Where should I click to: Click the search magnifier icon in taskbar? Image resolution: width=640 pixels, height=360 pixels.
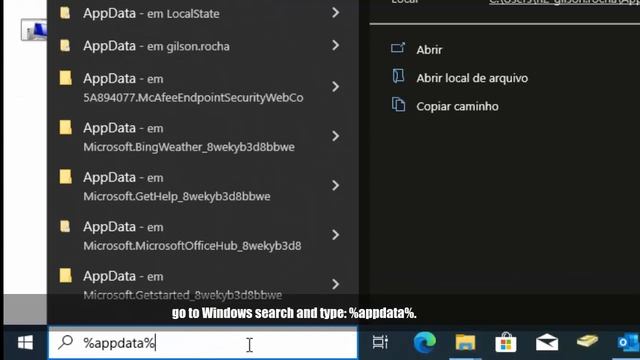(65, 342)
